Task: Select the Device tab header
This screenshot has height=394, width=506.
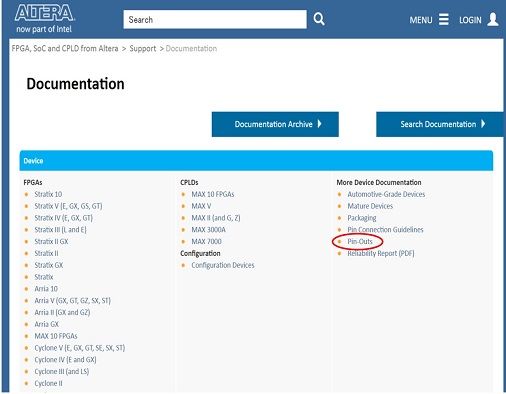Action: 256,161
